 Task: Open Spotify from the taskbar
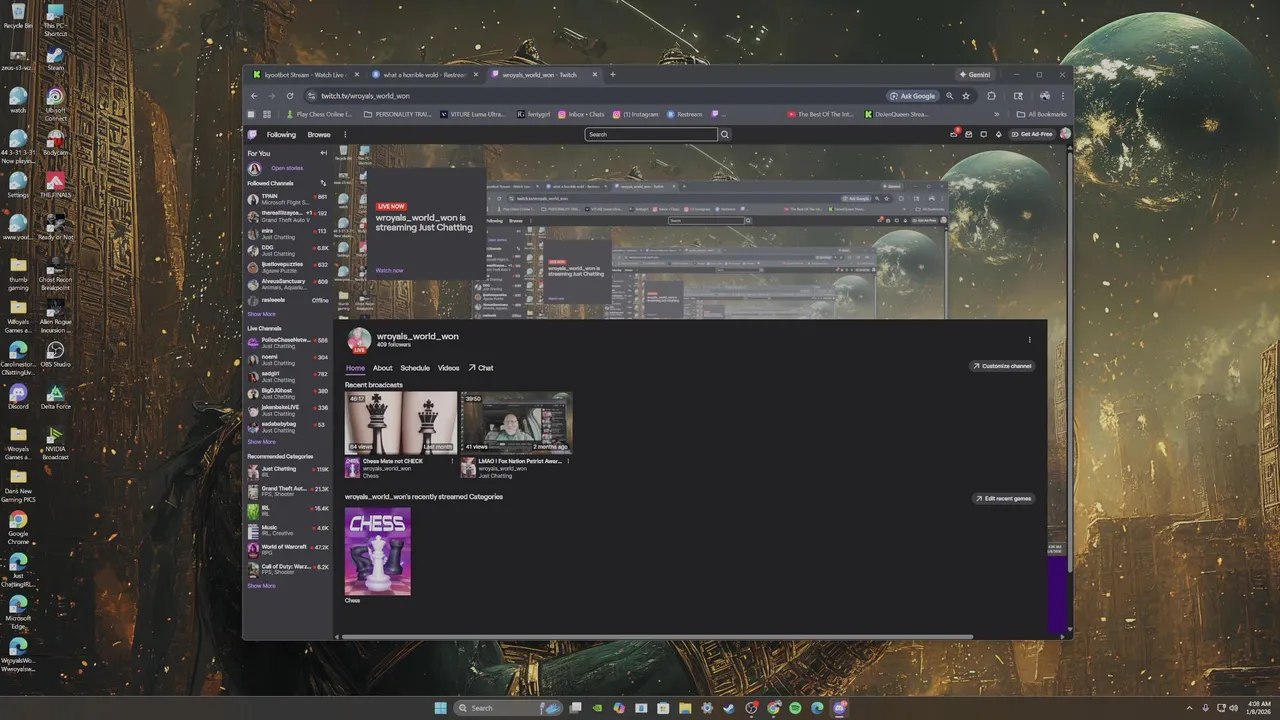pyautogui.click(x=795, y=708)
